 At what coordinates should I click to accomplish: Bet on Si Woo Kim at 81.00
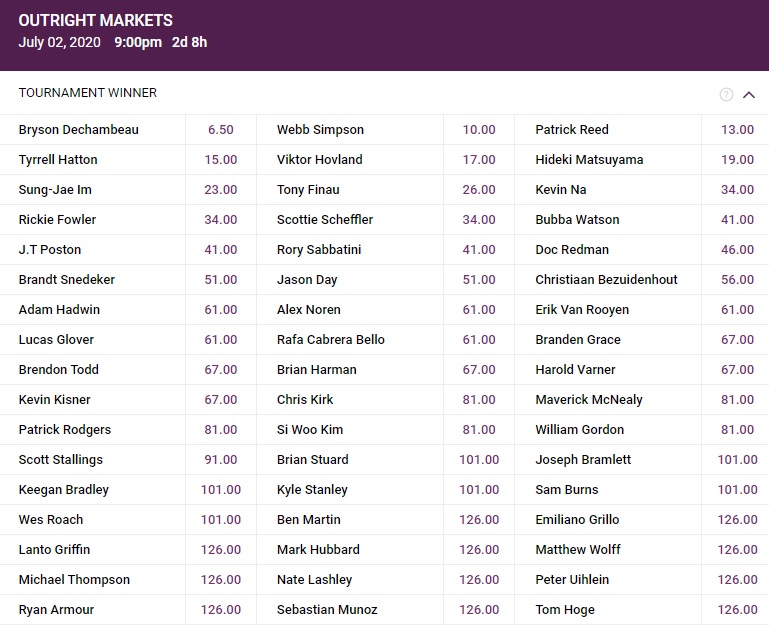coord(479,429)
